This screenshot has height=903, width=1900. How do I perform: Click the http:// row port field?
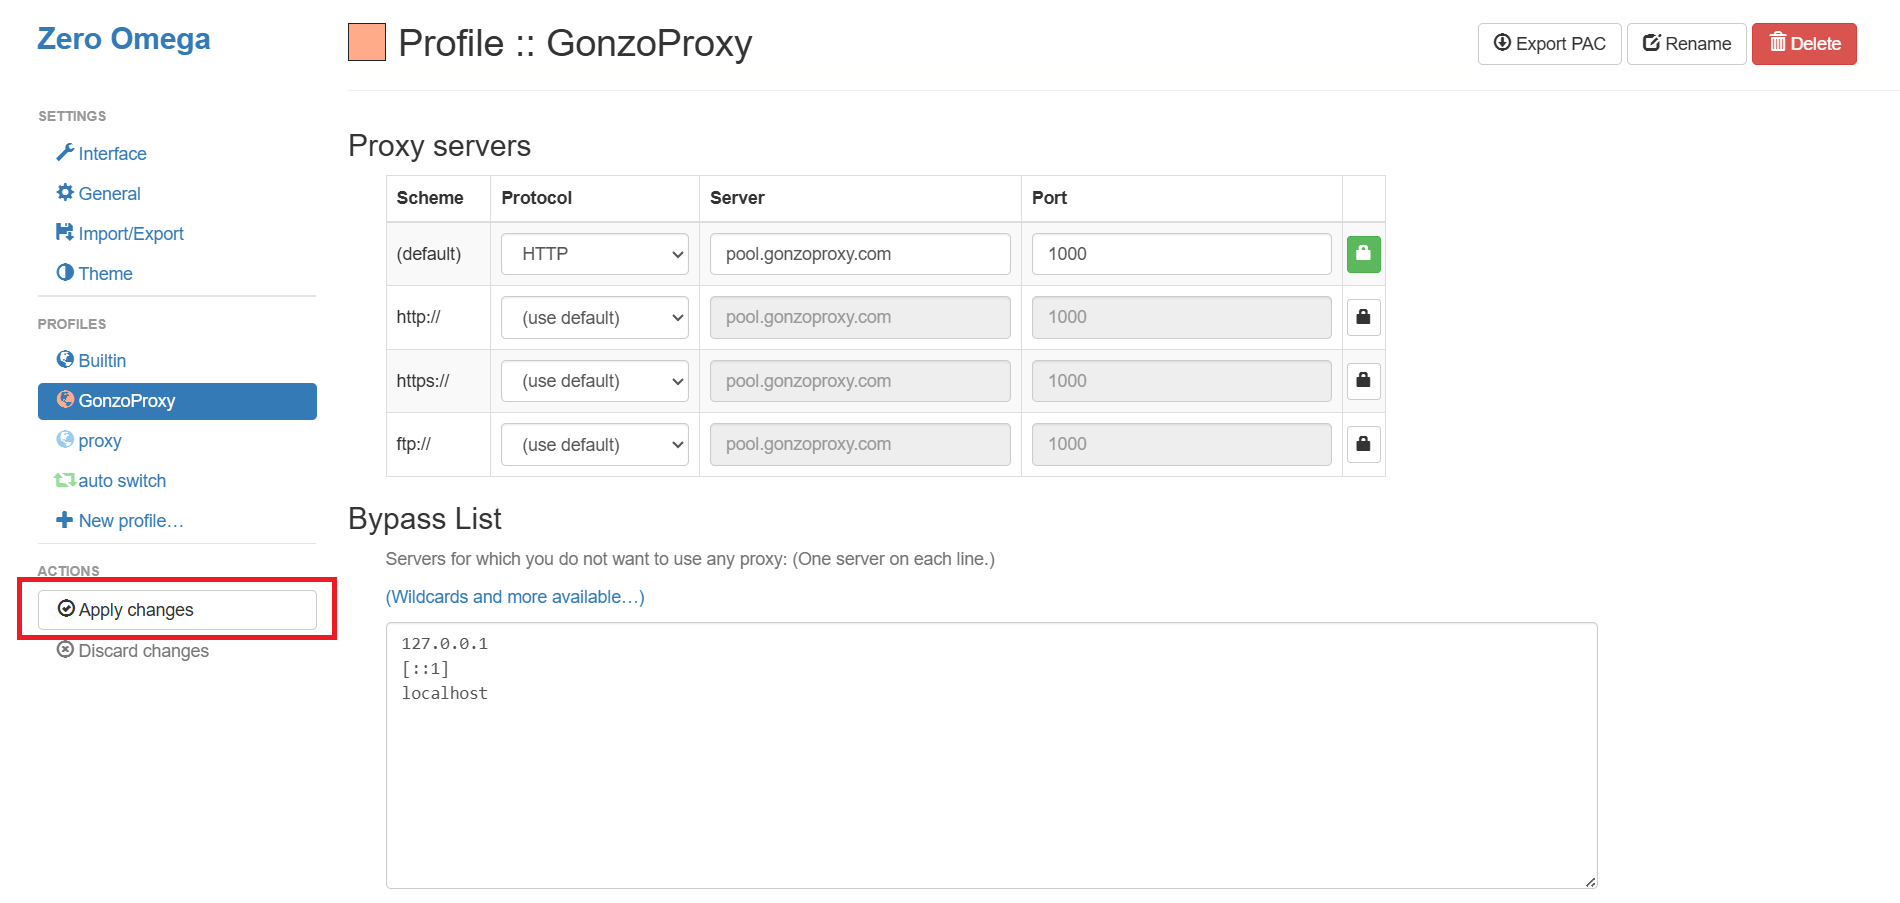point(1181,317)
